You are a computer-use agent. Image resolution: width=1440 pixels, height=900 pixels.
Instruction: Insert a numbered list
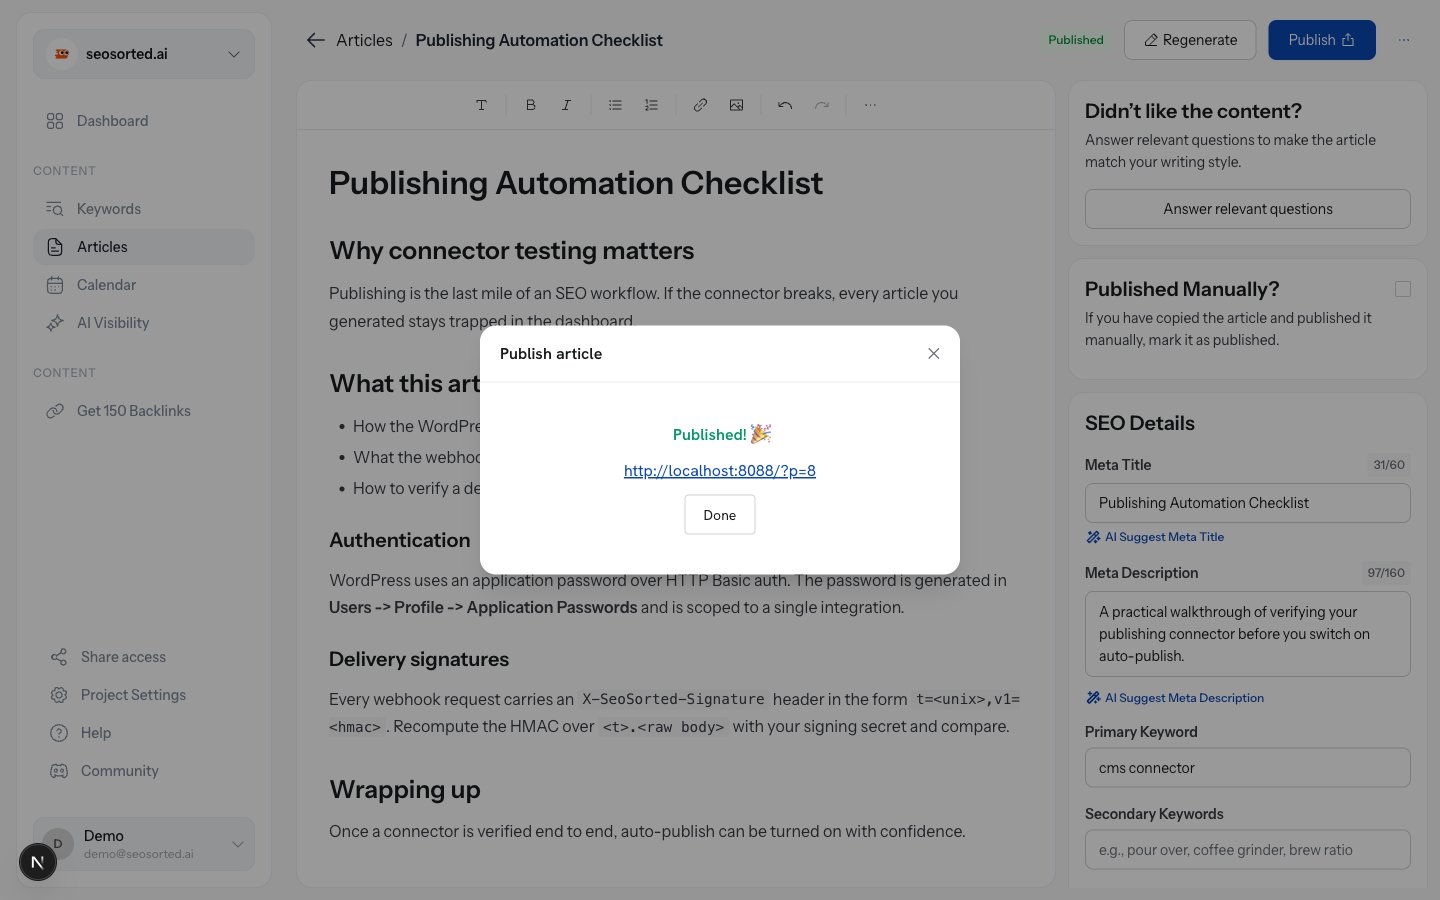[651, 105]
